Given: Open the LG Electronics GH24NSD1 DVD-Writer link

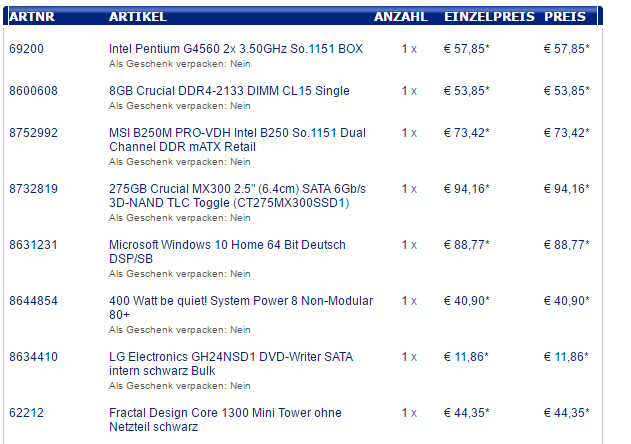Looking at the screenshot, I should pyautogui.click(x=231, y=363).
